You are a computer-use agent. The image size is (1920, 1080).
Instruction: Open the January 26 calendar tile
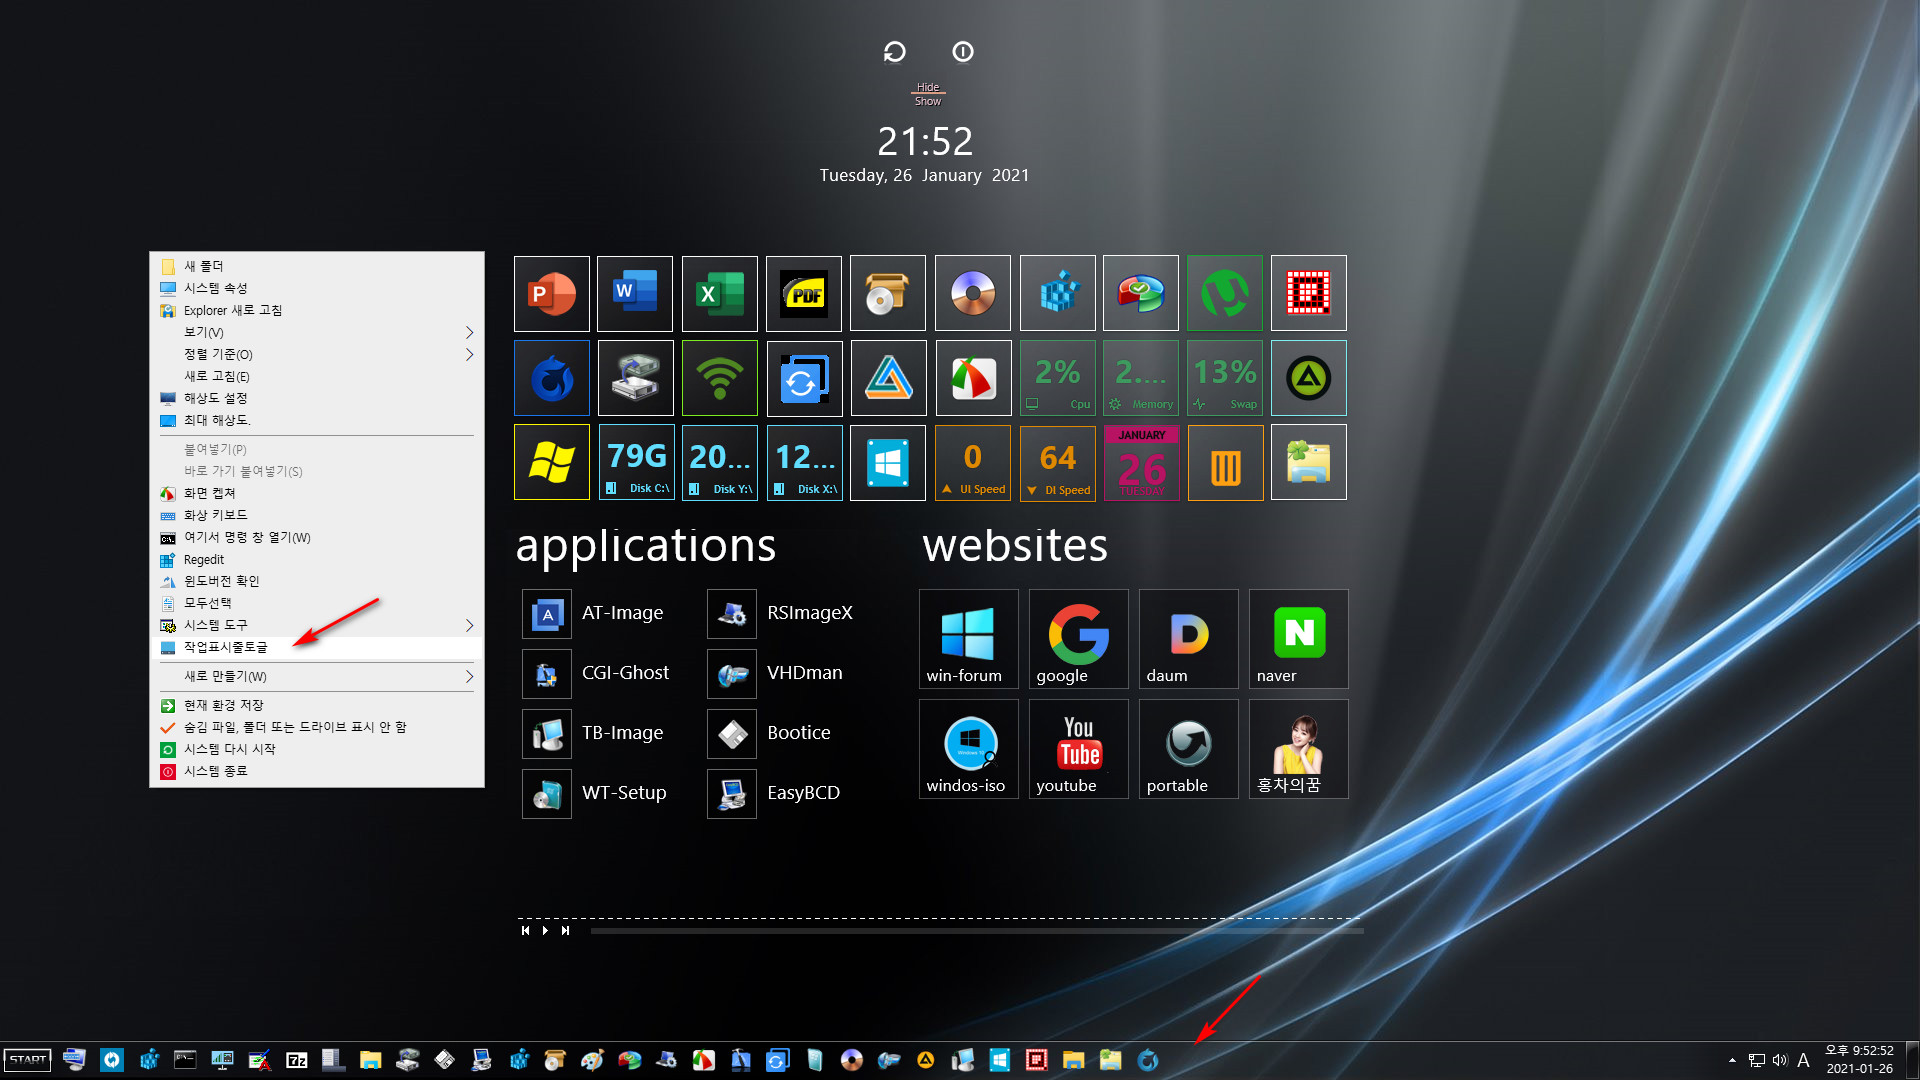tap(1141, 462)
